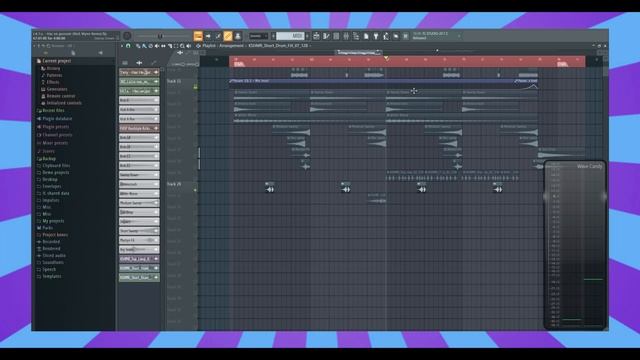Click the long purple automation clip on Track 15
Image resolution: width=640 pixels, height=360 pixels.
pyautogui.click(x=371, y=81)
